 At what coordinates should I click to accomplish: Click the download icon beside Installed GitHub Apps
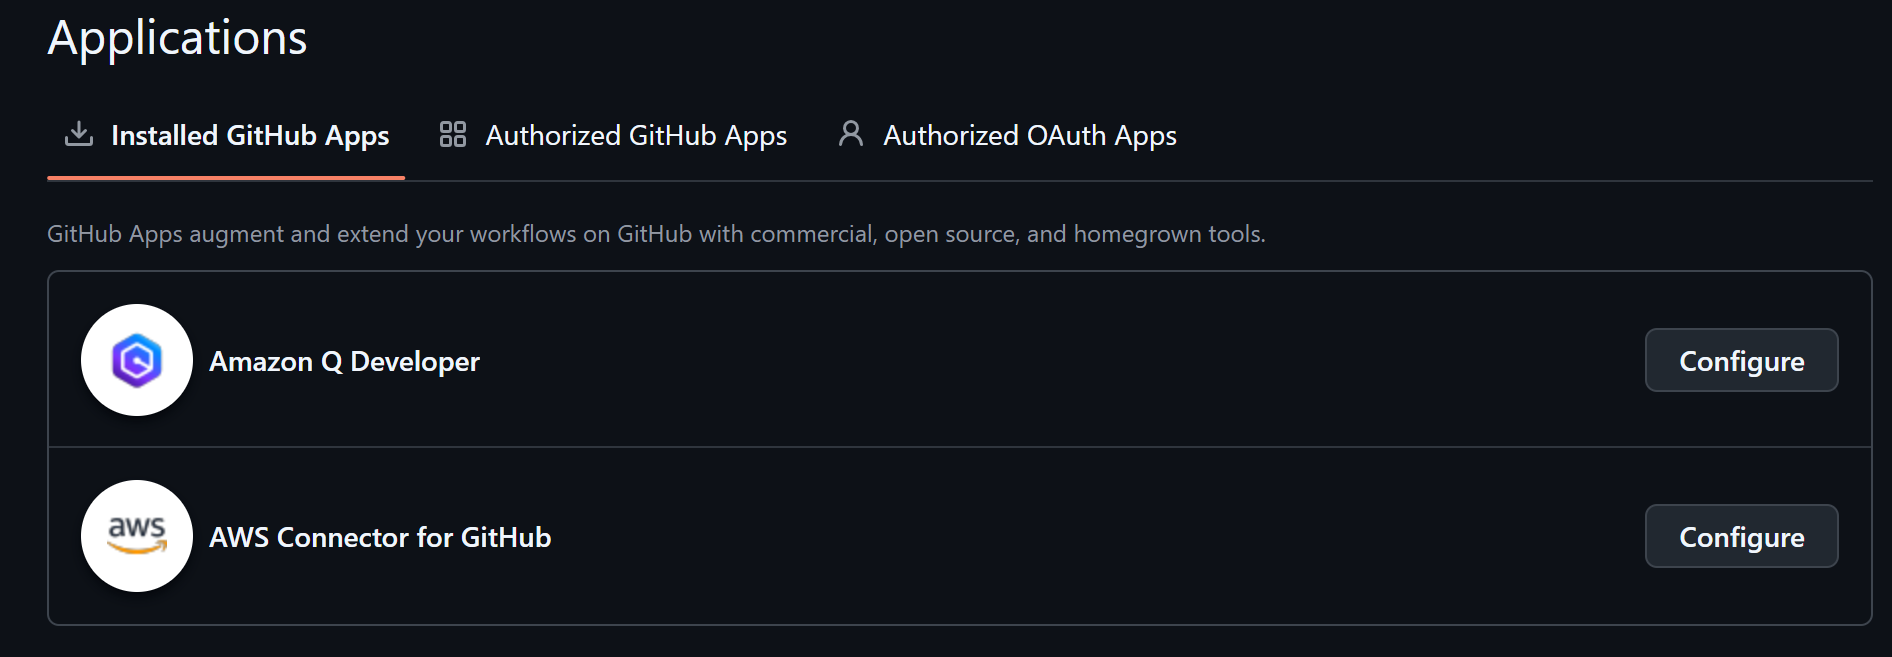(x=78, y=134)
